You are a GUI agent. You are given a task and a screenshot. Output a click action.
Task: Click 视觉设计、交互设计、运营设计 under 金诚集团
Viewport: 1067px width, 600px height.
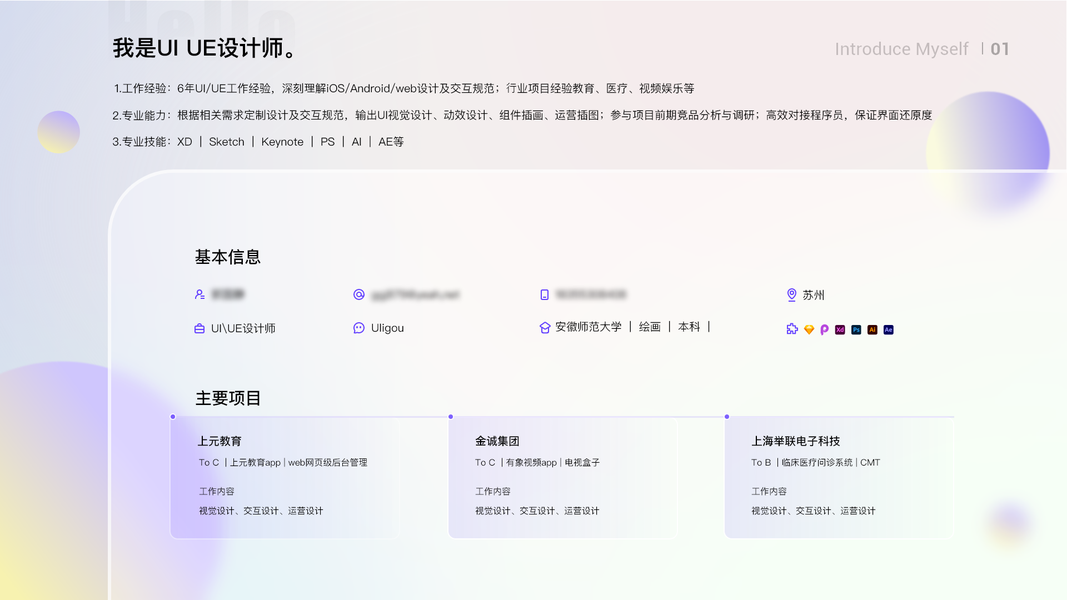[x=537, y=511]
